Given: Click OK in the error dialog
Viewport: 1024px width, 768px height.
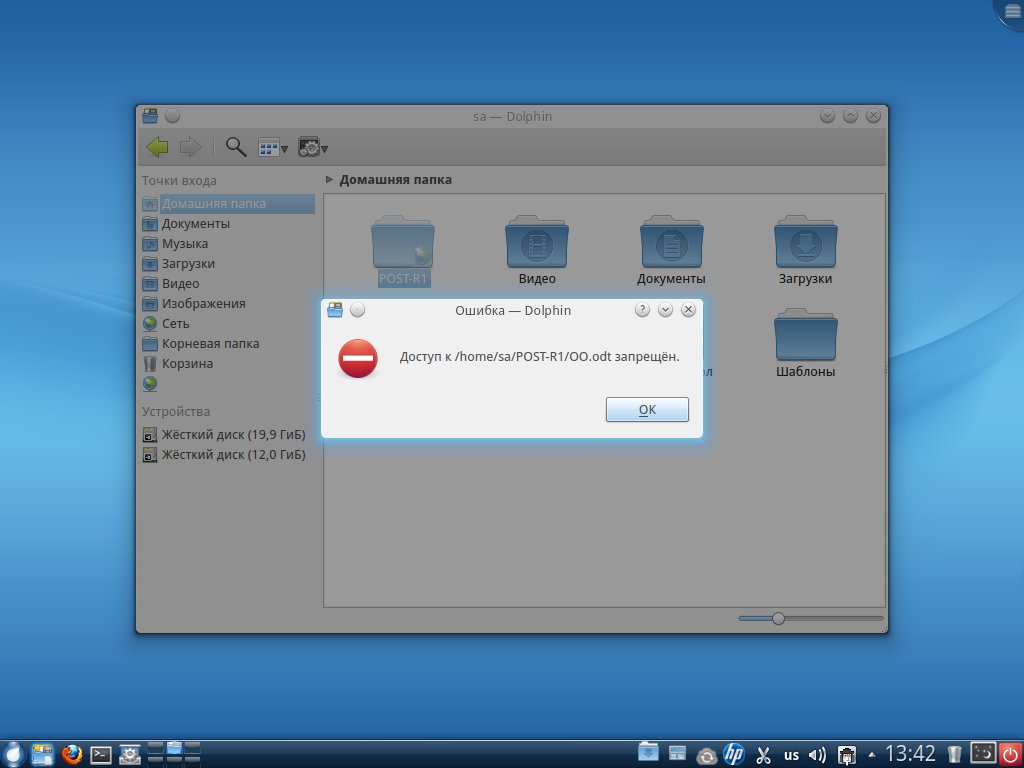Looking at the screenshot, I should 647,409.
